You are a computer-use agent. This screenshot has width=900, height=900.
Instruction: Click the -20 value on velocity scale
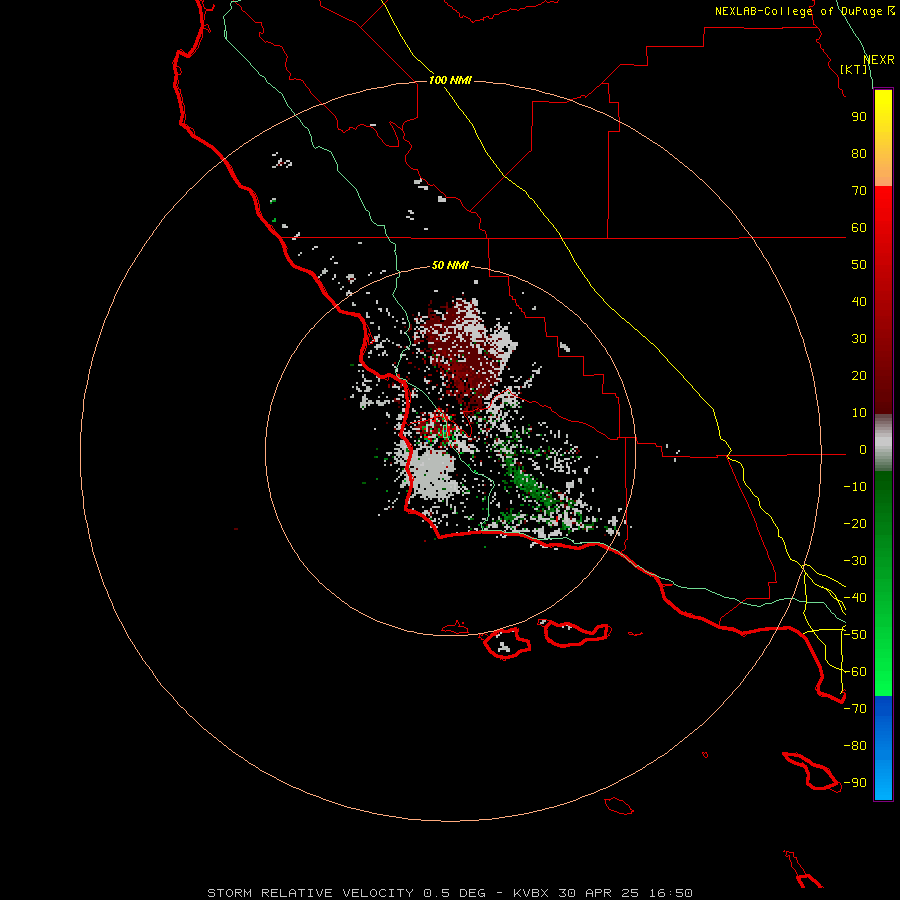tap(855, 524)
